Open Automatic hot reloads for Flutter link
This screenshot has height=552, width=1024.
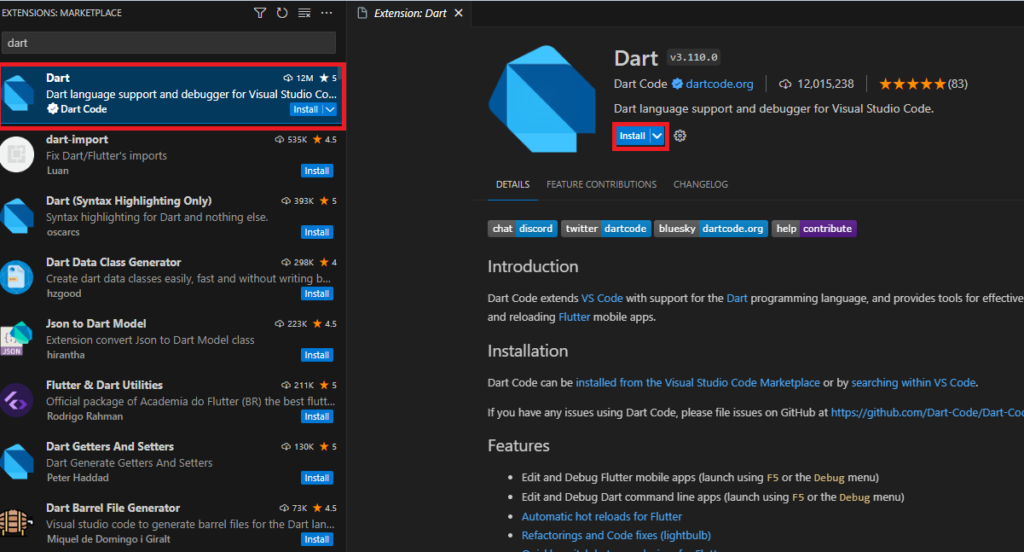(601, 516)
